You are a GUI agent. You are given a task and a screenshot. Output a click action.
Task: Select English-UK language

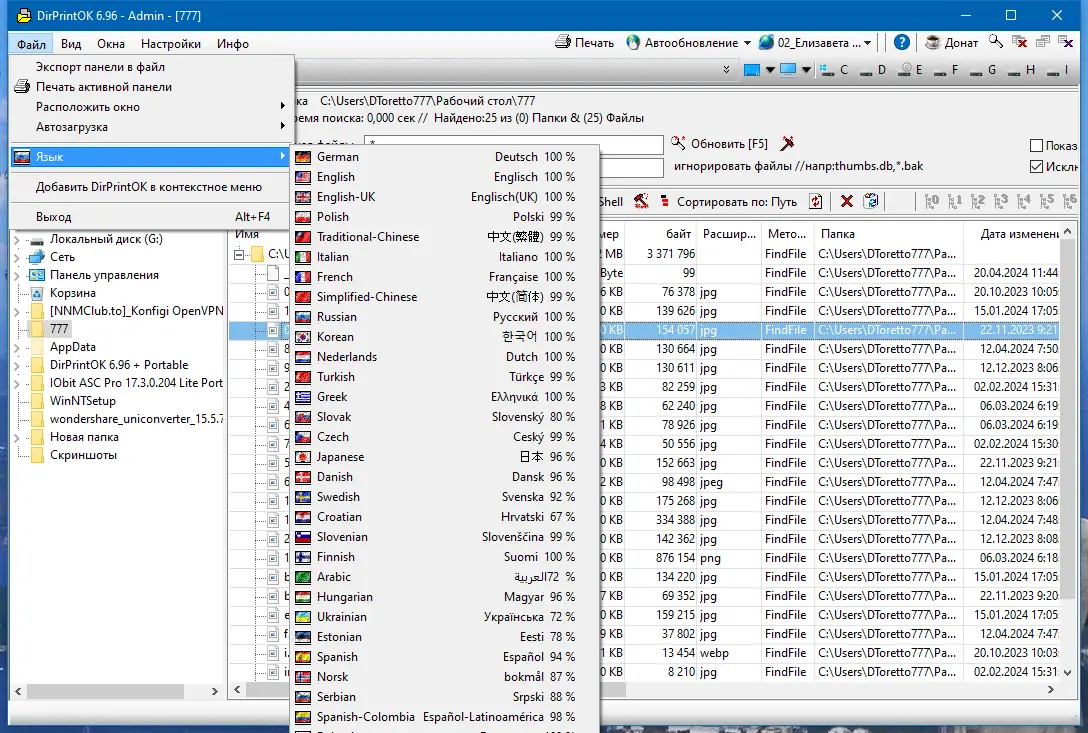coord(444,197)
